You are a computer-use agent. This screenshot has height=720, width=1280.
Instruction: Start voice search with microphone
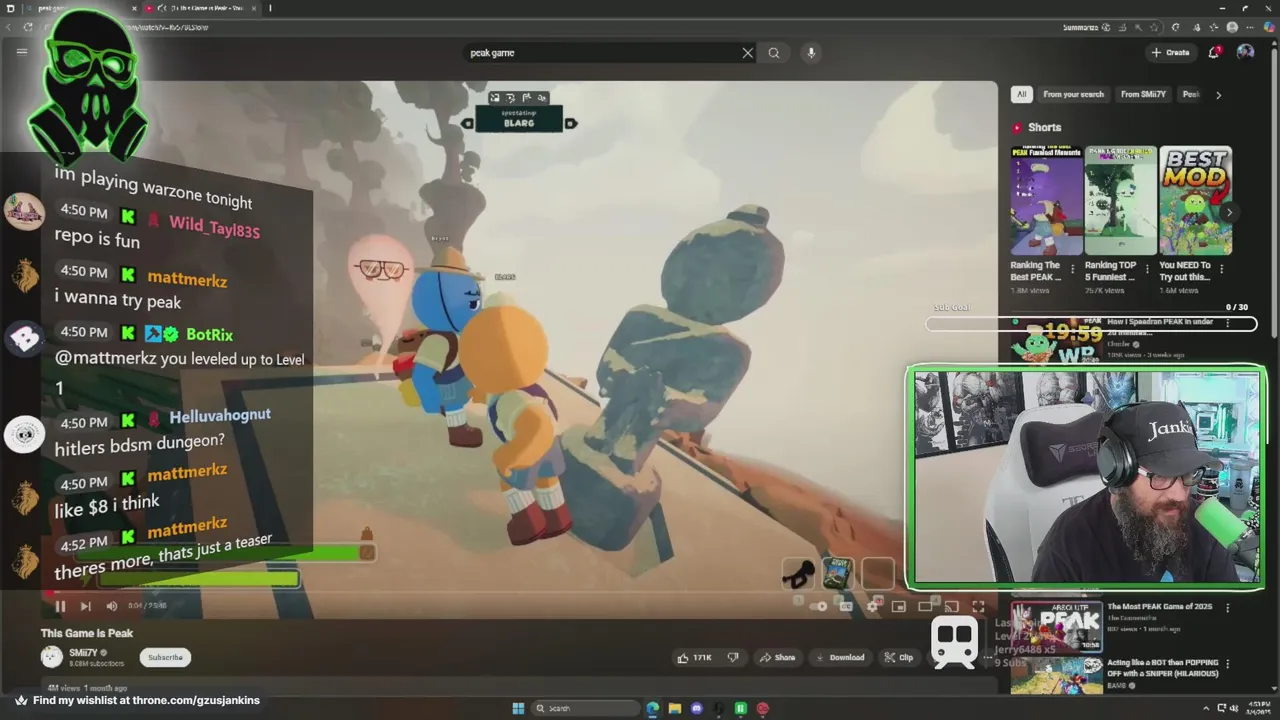(x=811, y=53)
